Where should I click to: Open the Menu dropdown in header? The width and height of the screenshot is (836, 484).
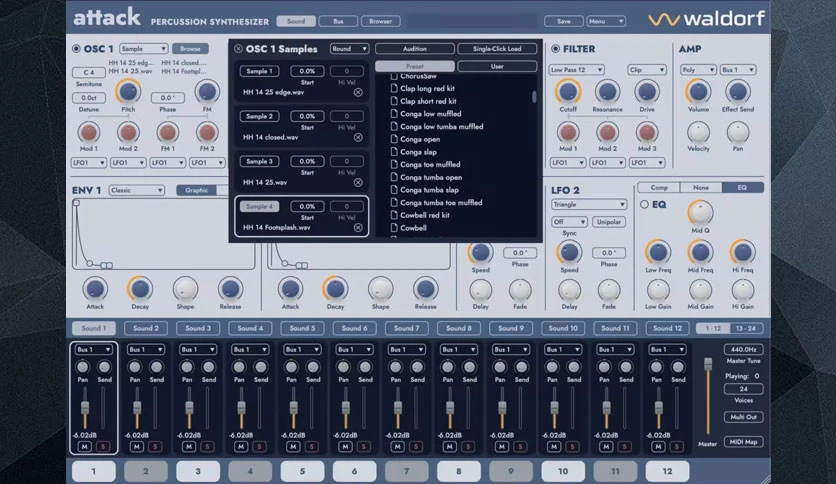pyautogui.click(x=606, y=21)
